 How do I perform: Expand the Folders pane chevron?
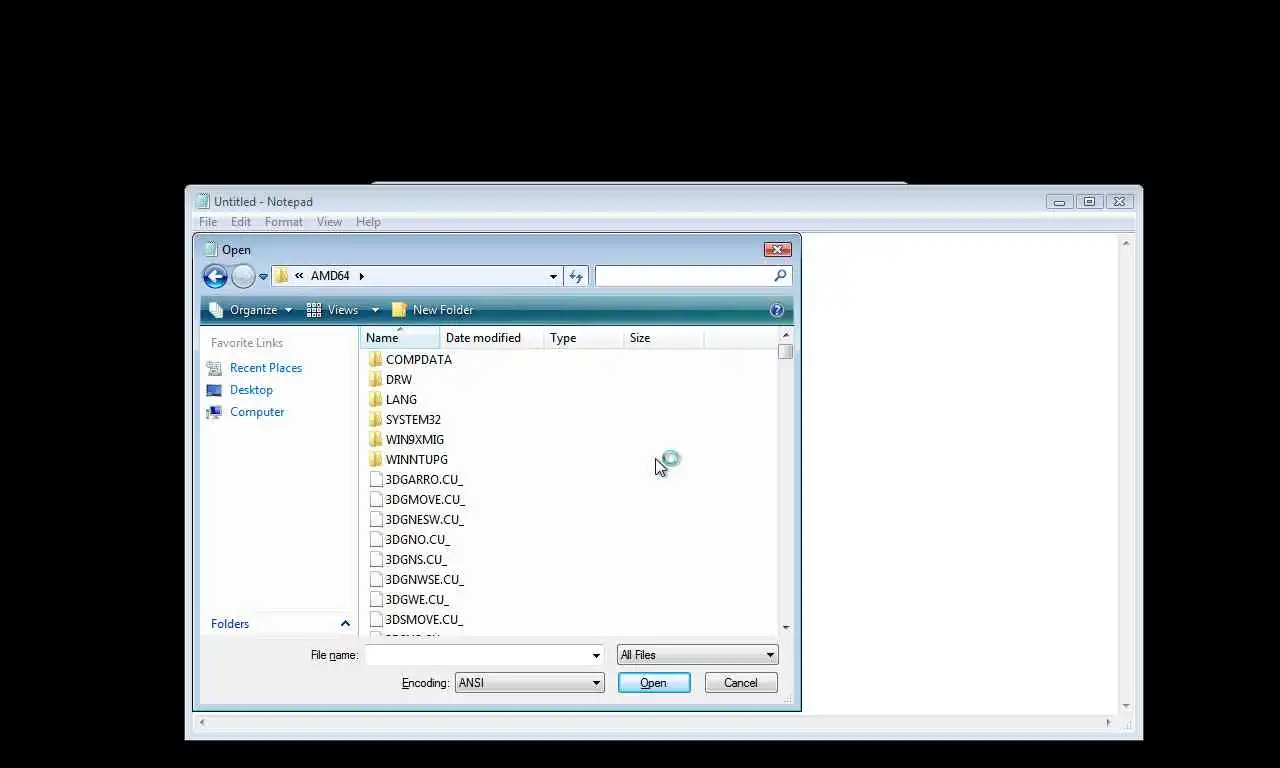pos(345,624)
